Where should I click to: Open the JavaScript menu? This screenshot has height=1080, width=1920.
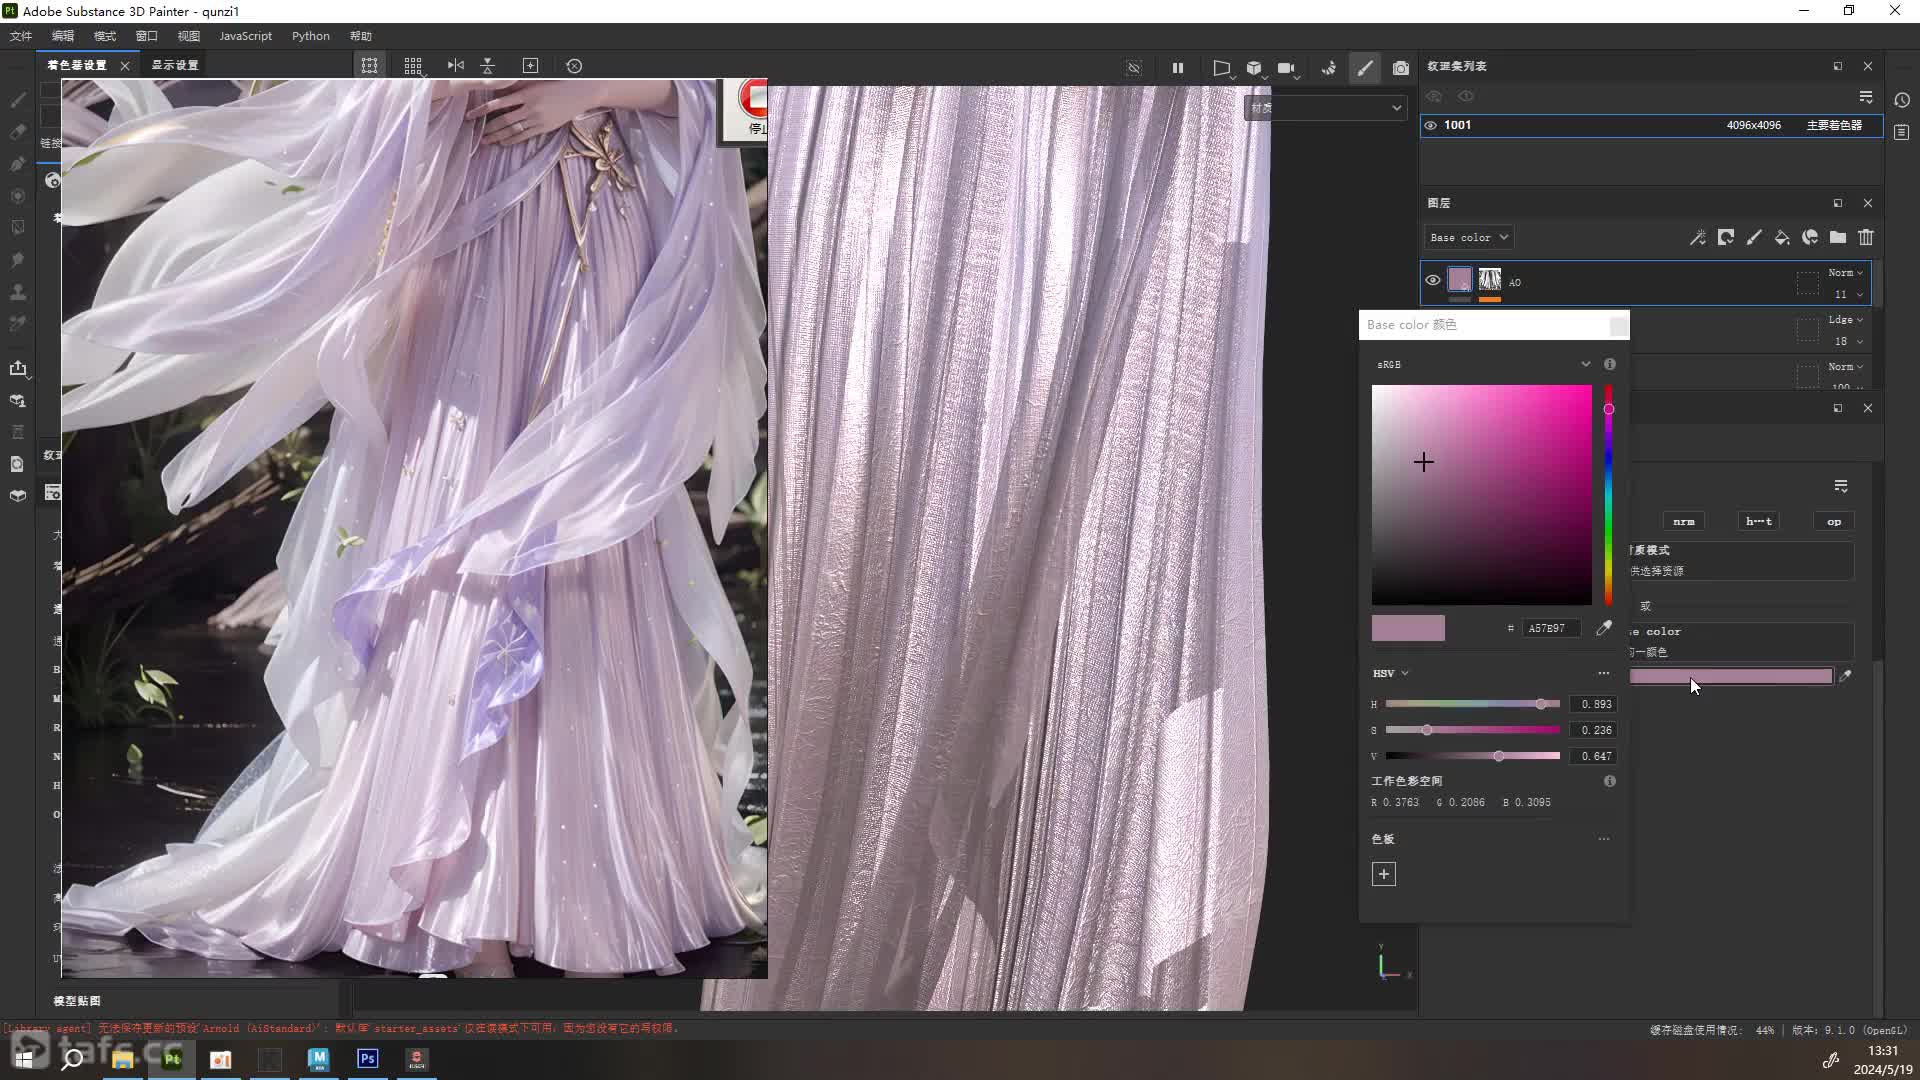[245, 36]
